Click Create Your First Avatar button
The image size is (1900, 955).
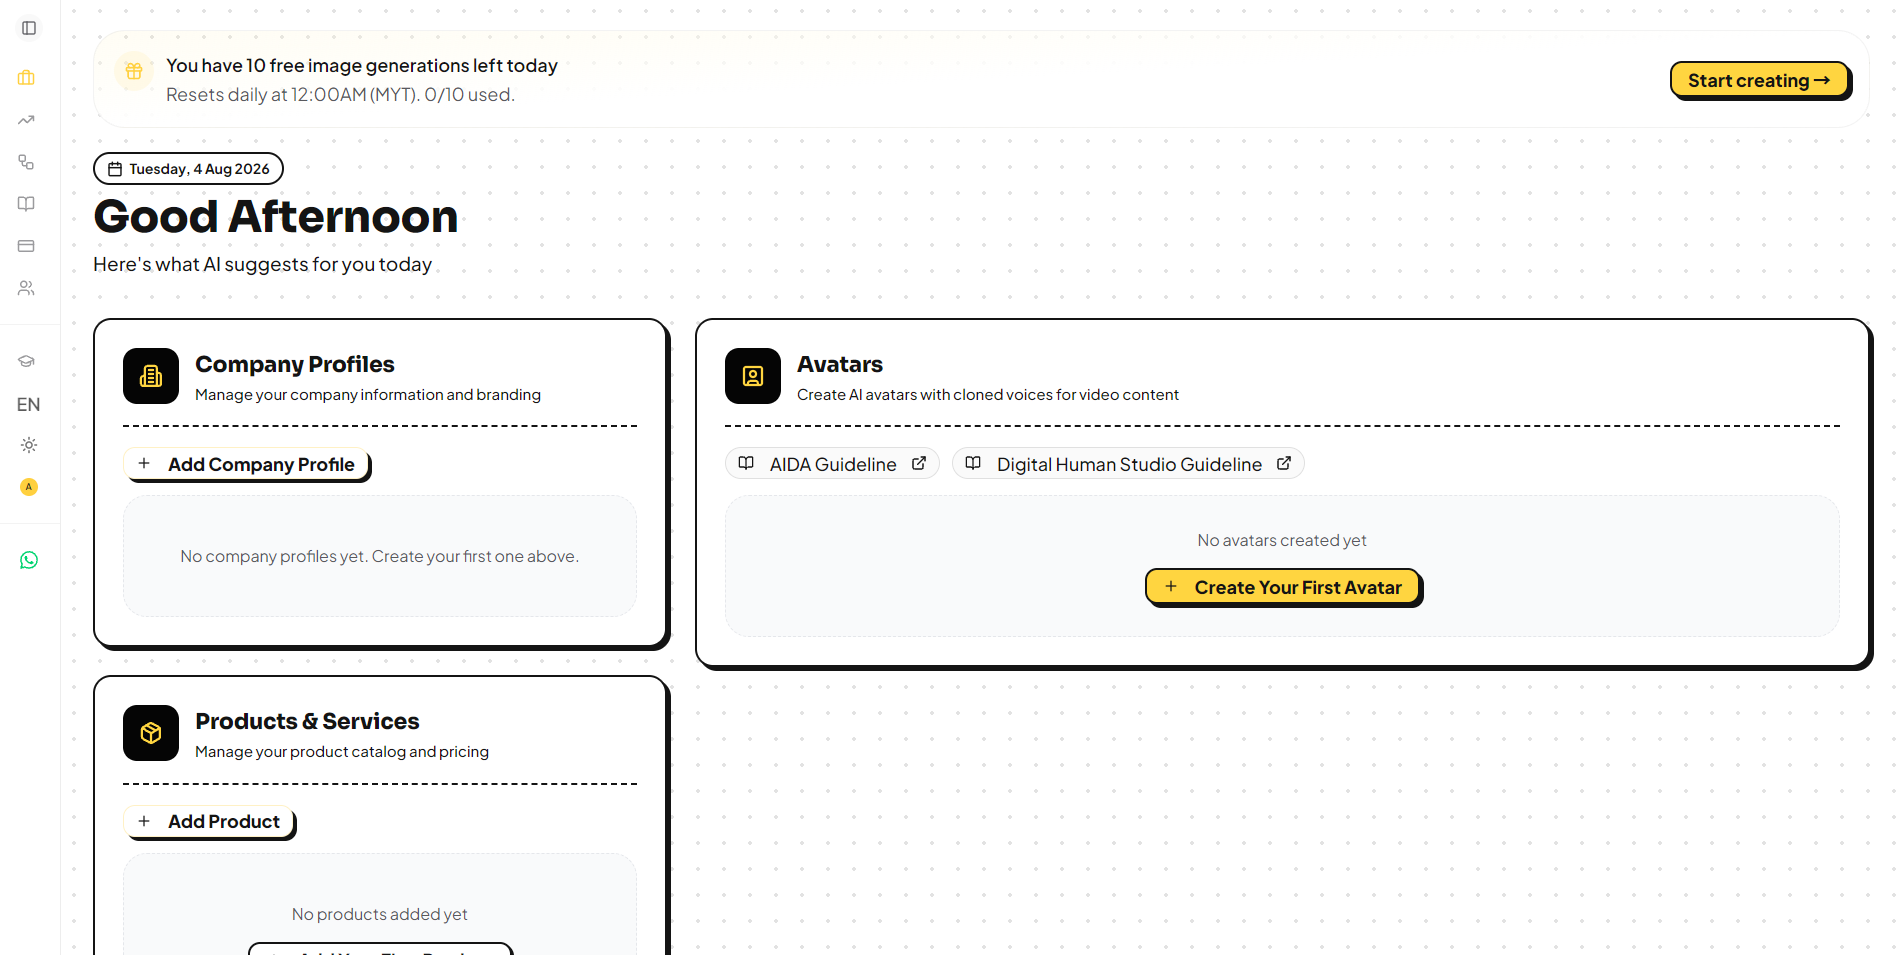[1283, 587]
